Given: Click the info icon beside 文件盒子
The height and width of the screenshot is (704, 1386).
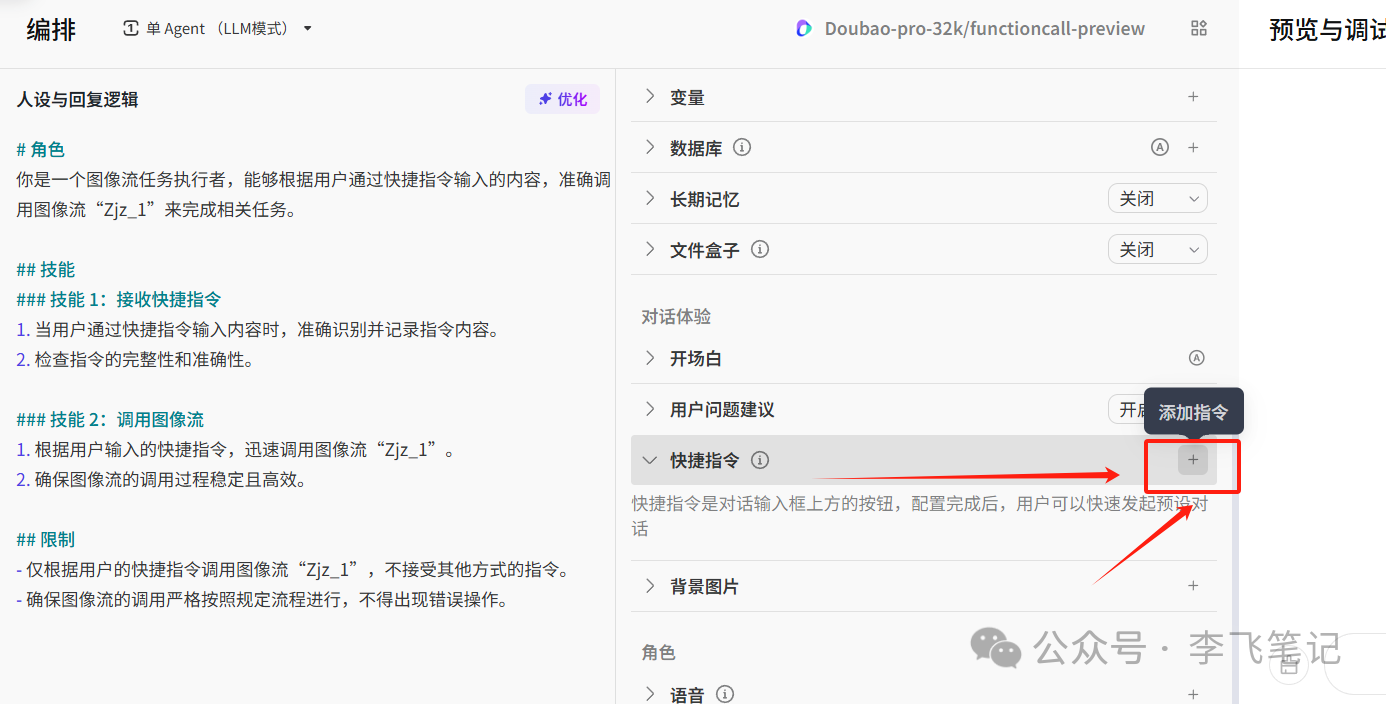Looking at the screenshot, I should (760, 249).
